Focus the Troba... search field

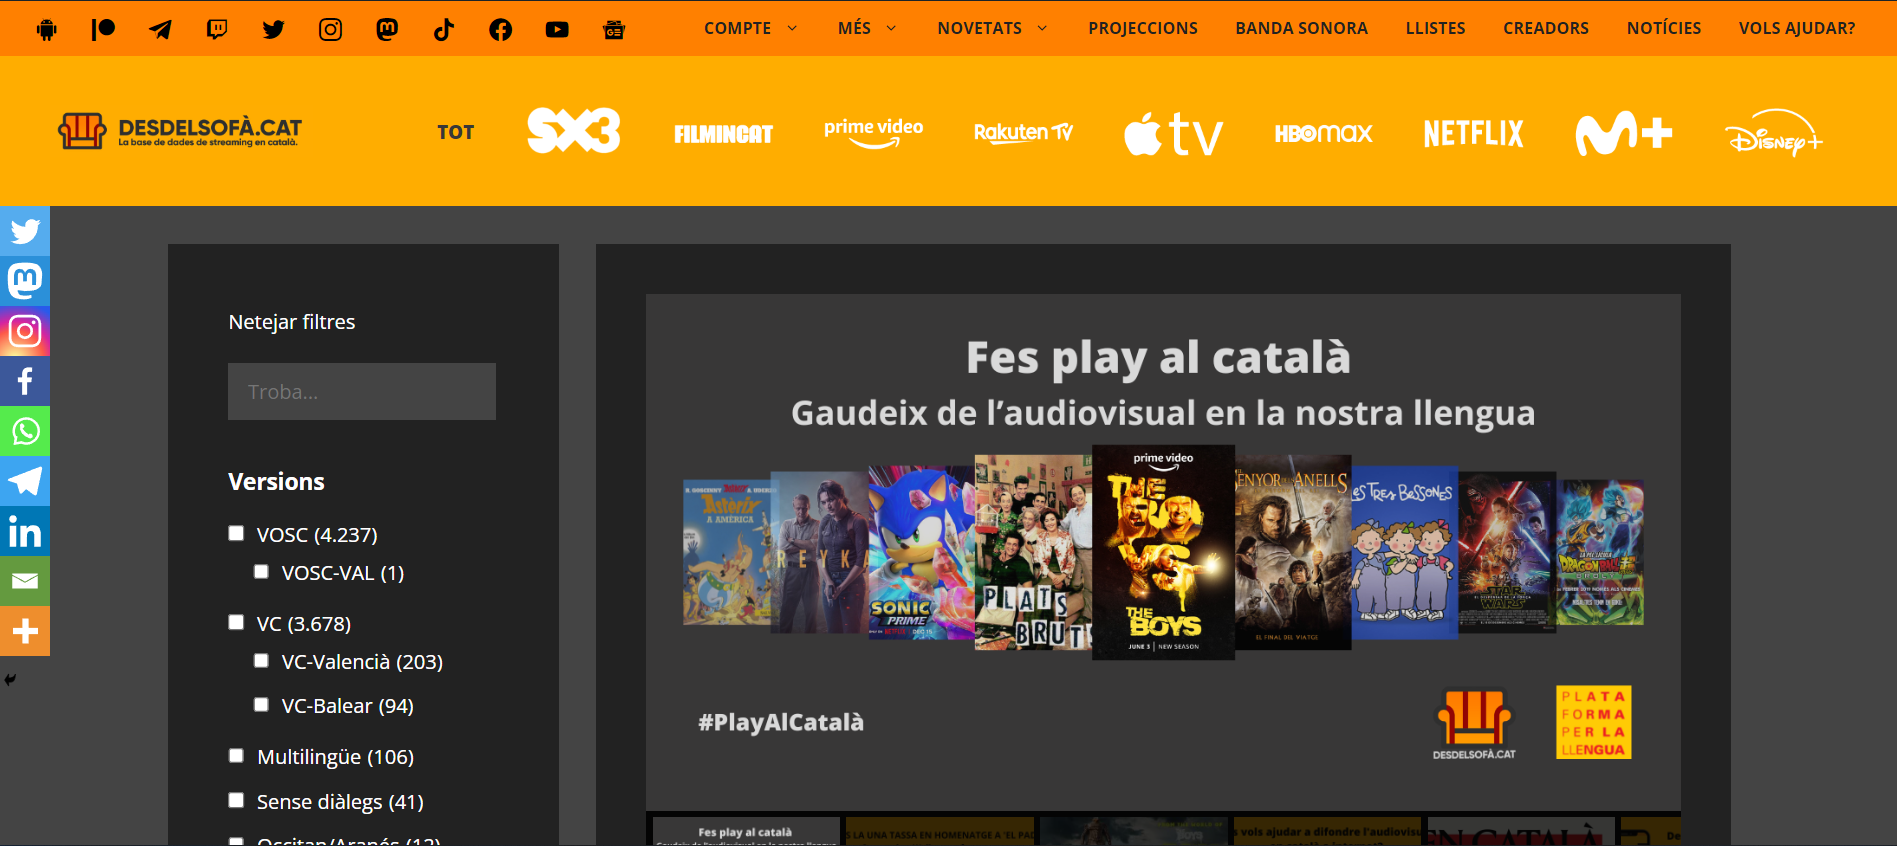point(362,392)
